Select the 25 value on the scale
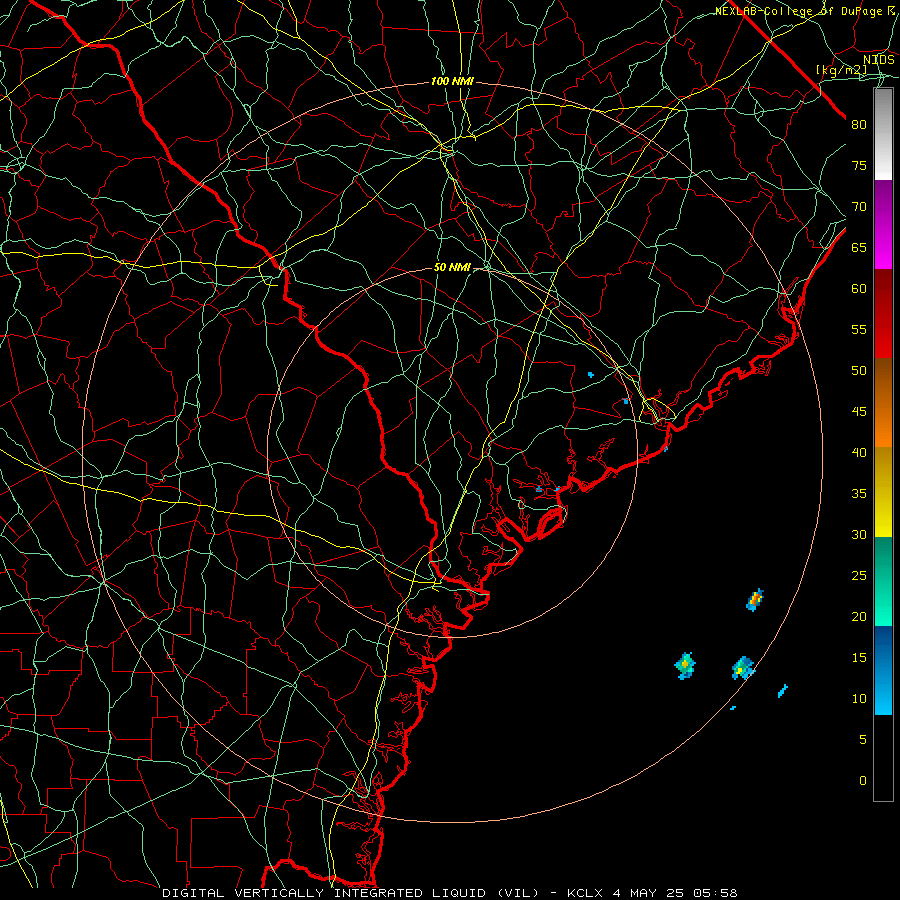This screenshot has height=900, width=900. tap(859, 575)
